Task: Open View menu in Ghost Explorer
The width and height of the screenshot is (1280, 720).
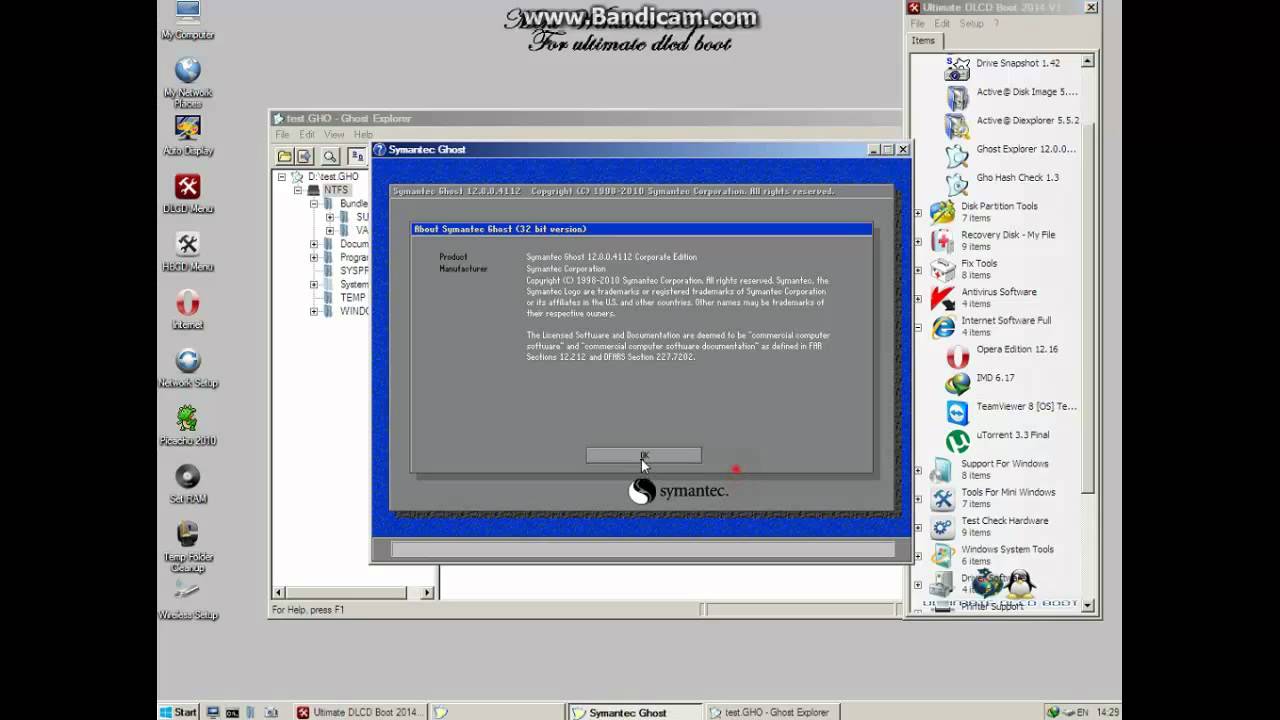Action: [x=334, y=134]
